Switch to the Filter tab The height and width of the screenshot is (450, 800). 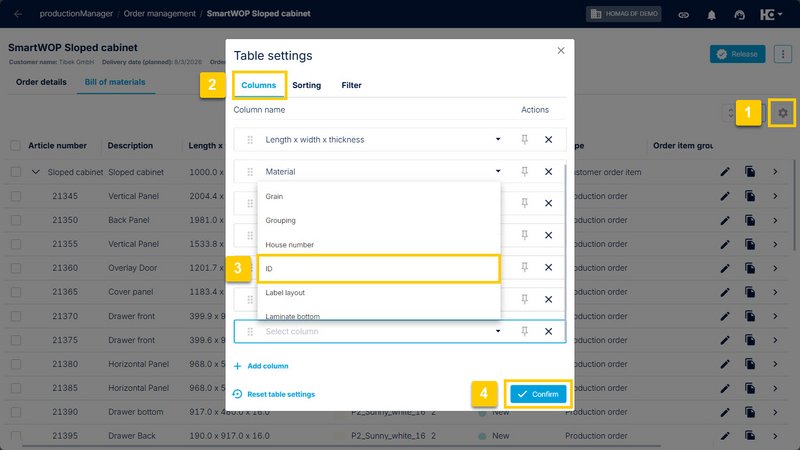[352, 85]
